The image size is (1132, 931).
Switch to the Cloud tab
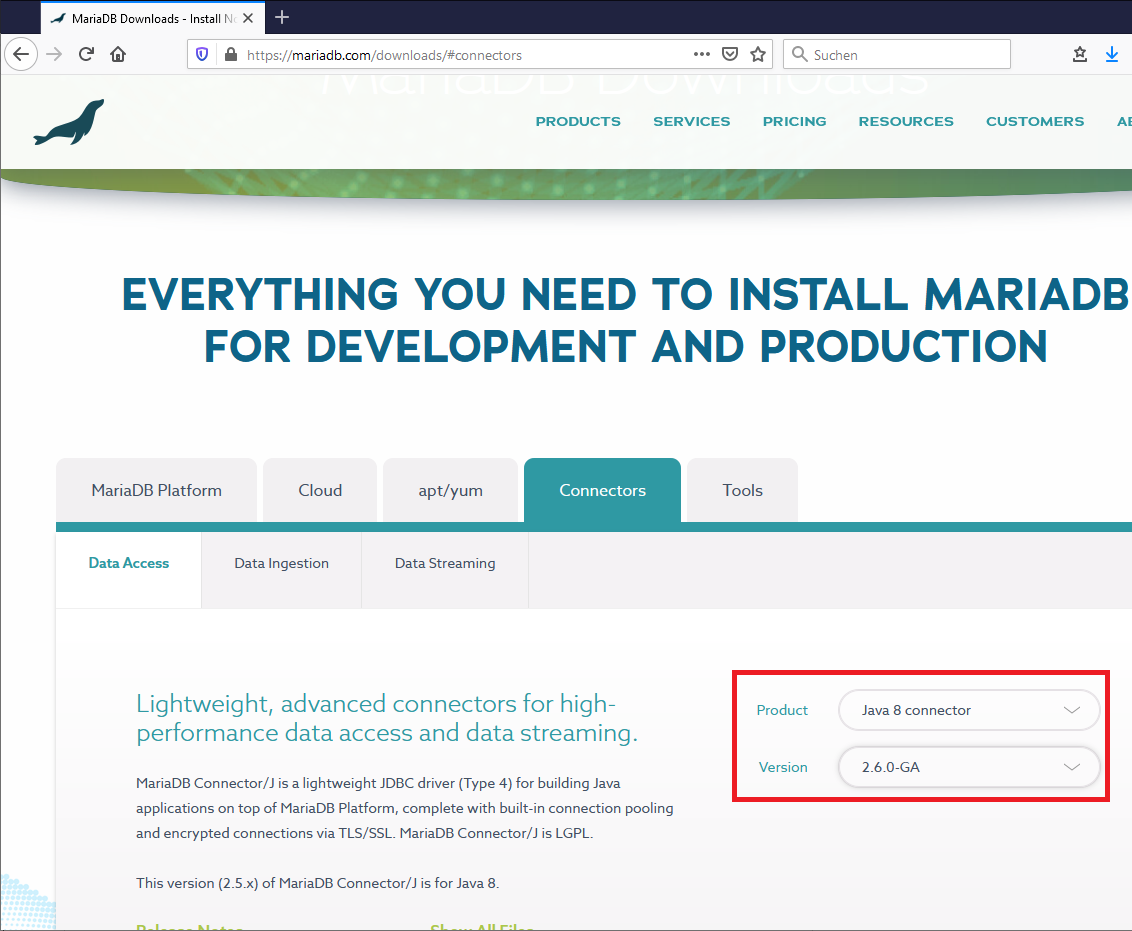pyautogui.click(x=320, y=490)
